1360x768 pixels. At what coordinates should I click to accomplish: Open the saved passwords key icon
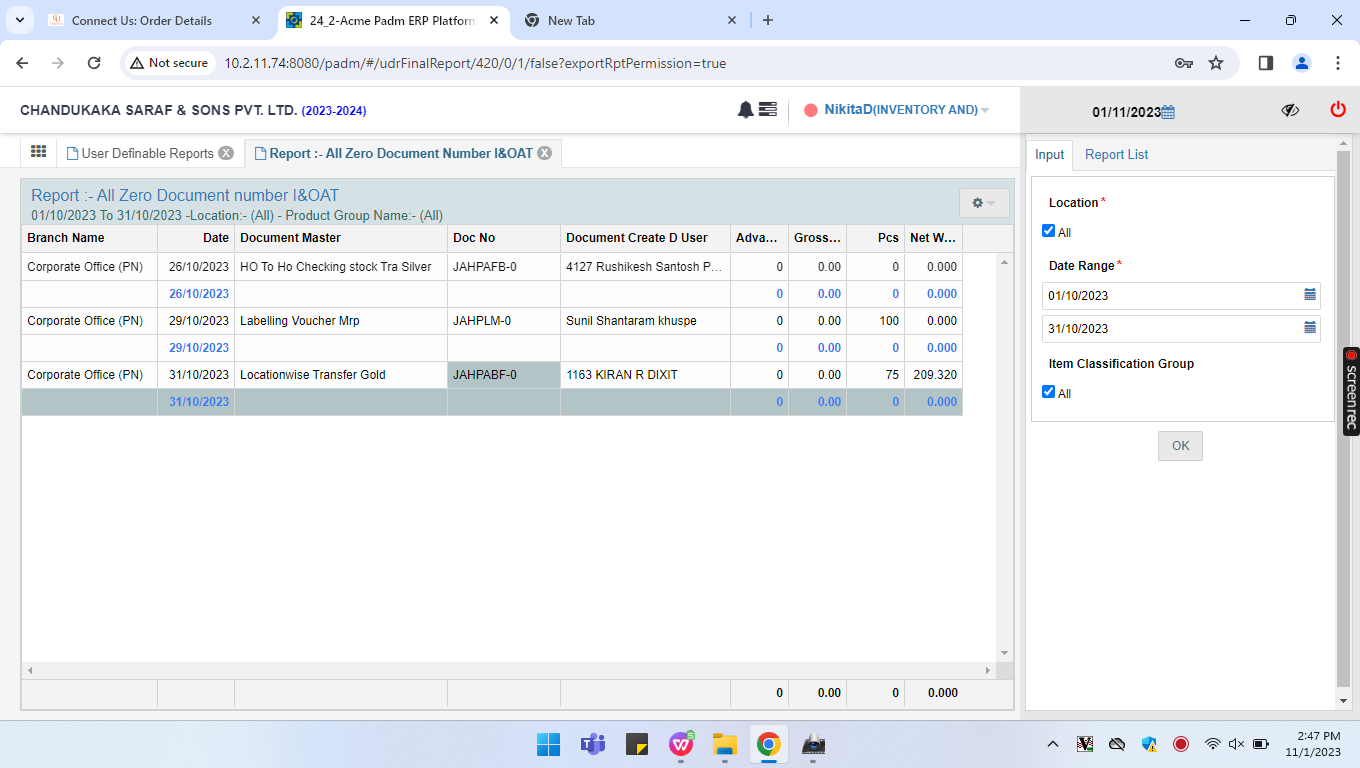pyautogui.click(x=1184, y=63)
